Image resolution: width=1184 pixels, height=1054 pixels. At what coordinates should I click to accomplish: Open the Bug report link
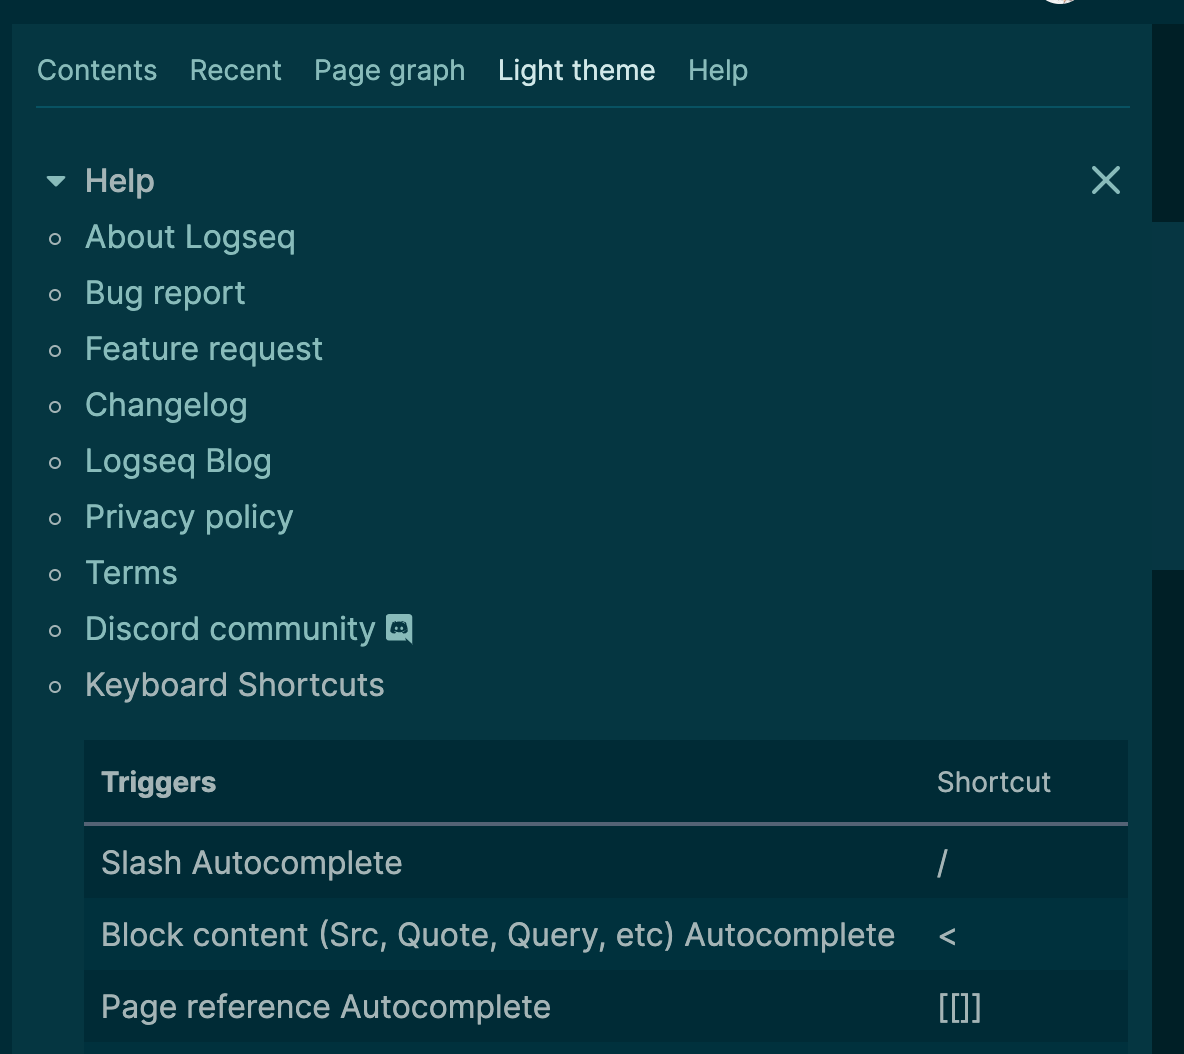point(165,293)
